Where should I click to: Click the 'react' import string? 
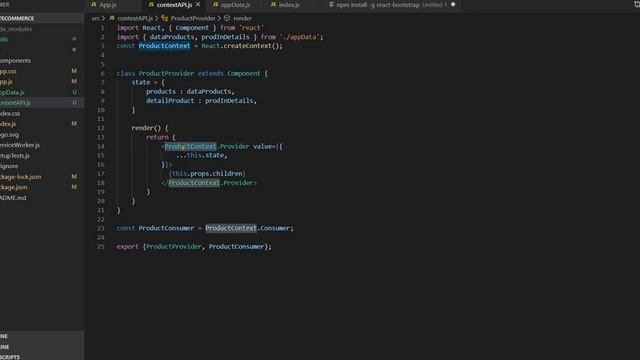[x=251, y=28]
